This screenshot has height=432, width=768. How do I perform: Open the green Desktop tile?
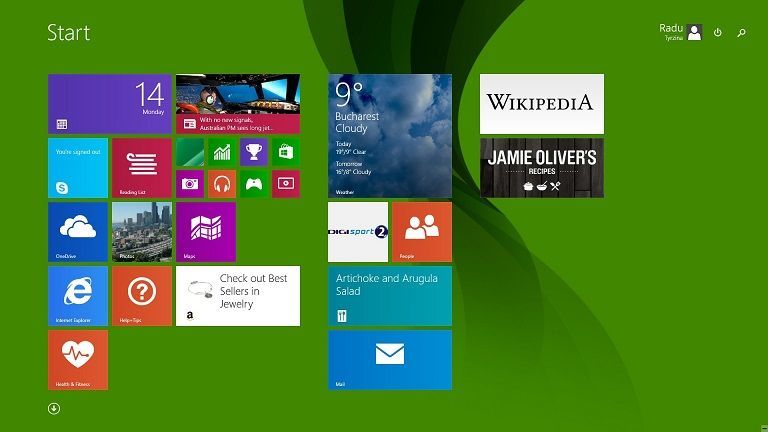[190, 152]
